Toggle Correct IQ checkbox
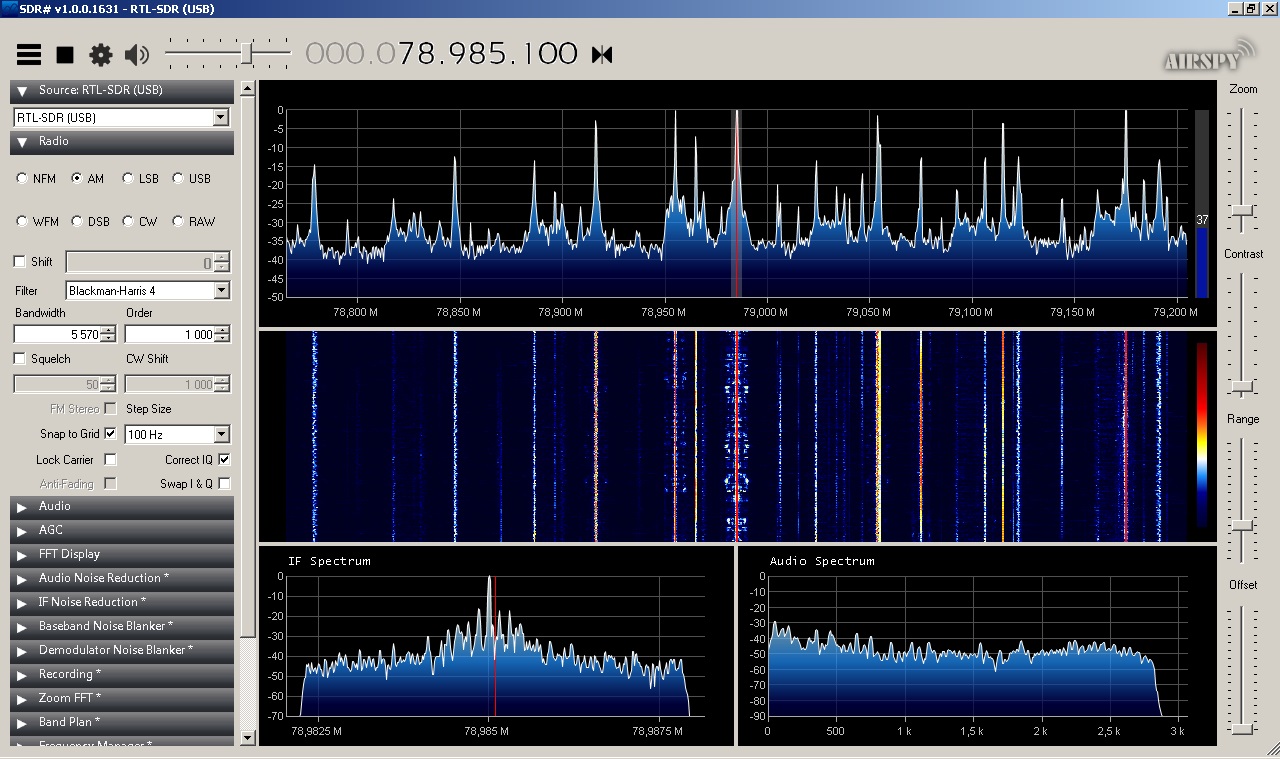Screen dimensions: 1280x759 224,460
